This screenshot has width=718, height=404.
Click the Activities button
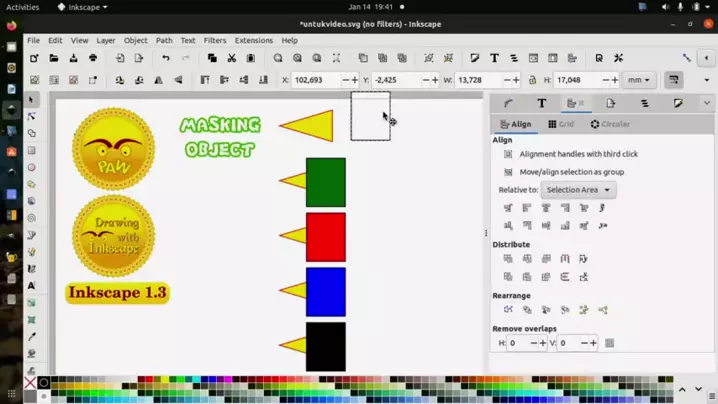tap(23, 7)
